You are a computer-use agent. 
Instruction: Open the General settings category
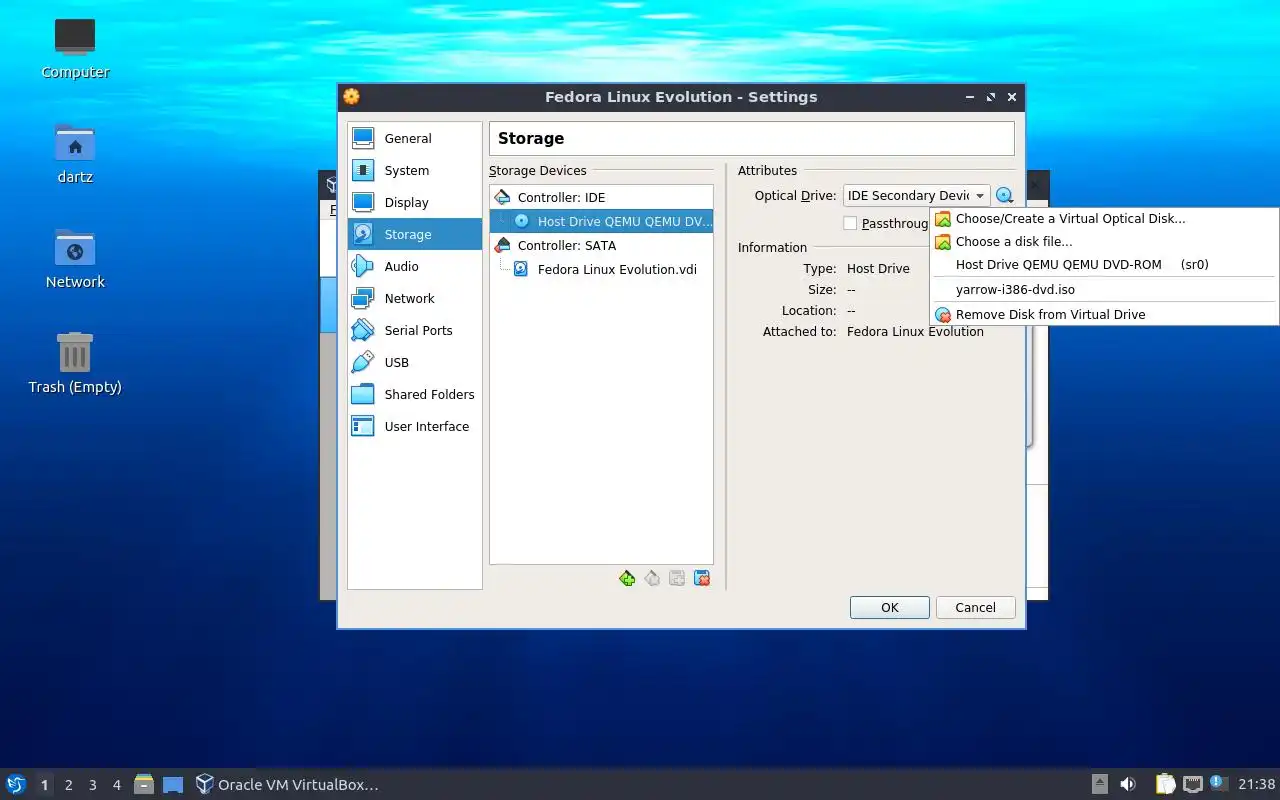(414, 138)
